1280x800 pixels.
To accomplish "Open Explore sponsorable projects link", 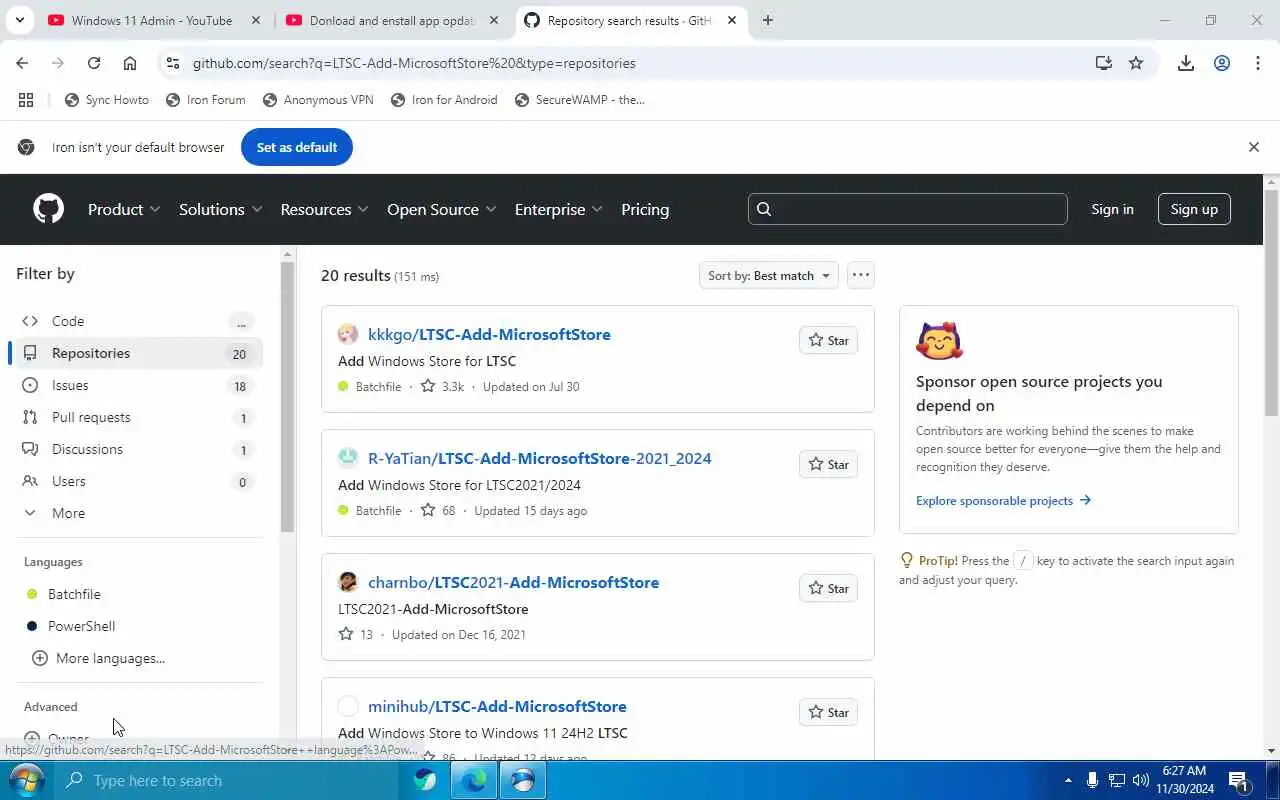I will (1003, 500).
